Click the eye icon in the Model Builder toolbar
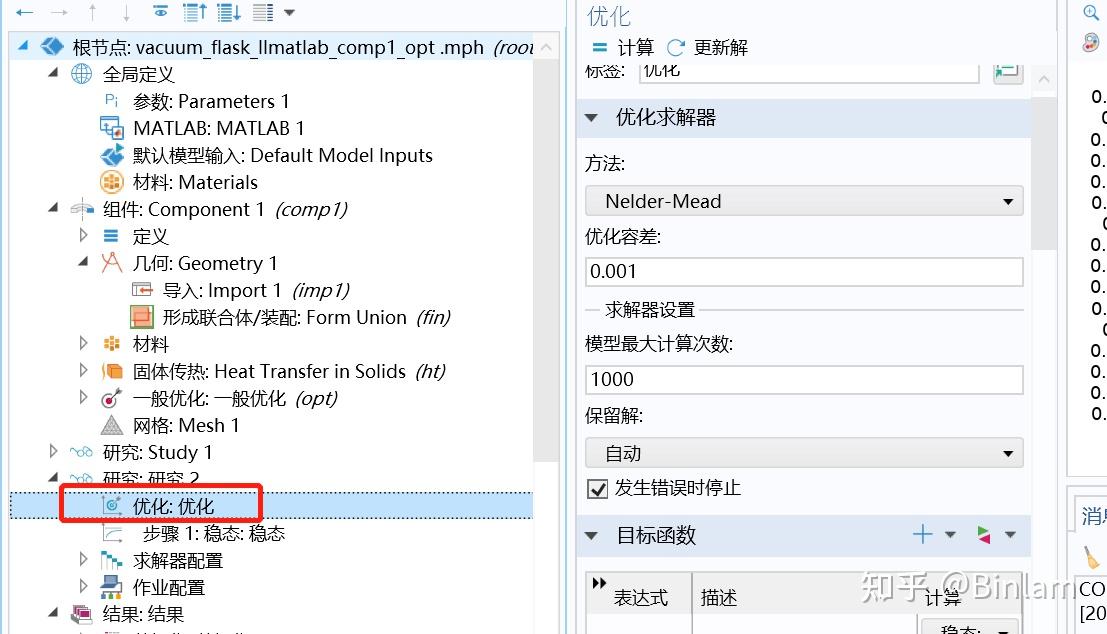 tap(160, 13)
